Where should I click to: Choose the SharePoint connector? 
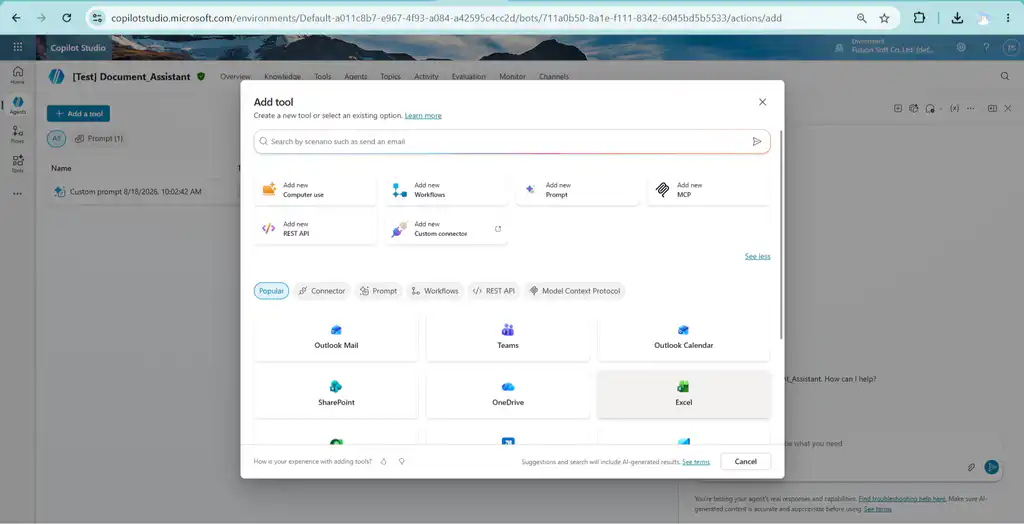(336, 395)
